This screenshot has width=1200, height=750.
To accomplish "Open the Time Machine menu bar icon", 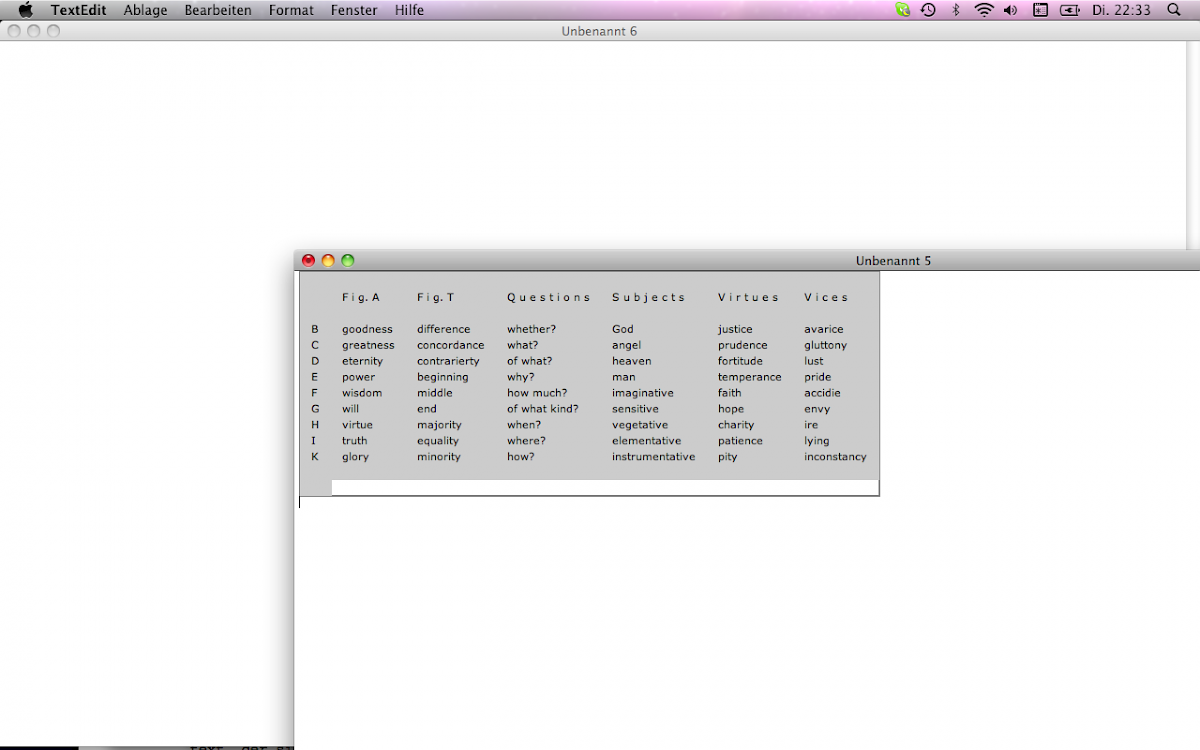I will pos(928,10).
